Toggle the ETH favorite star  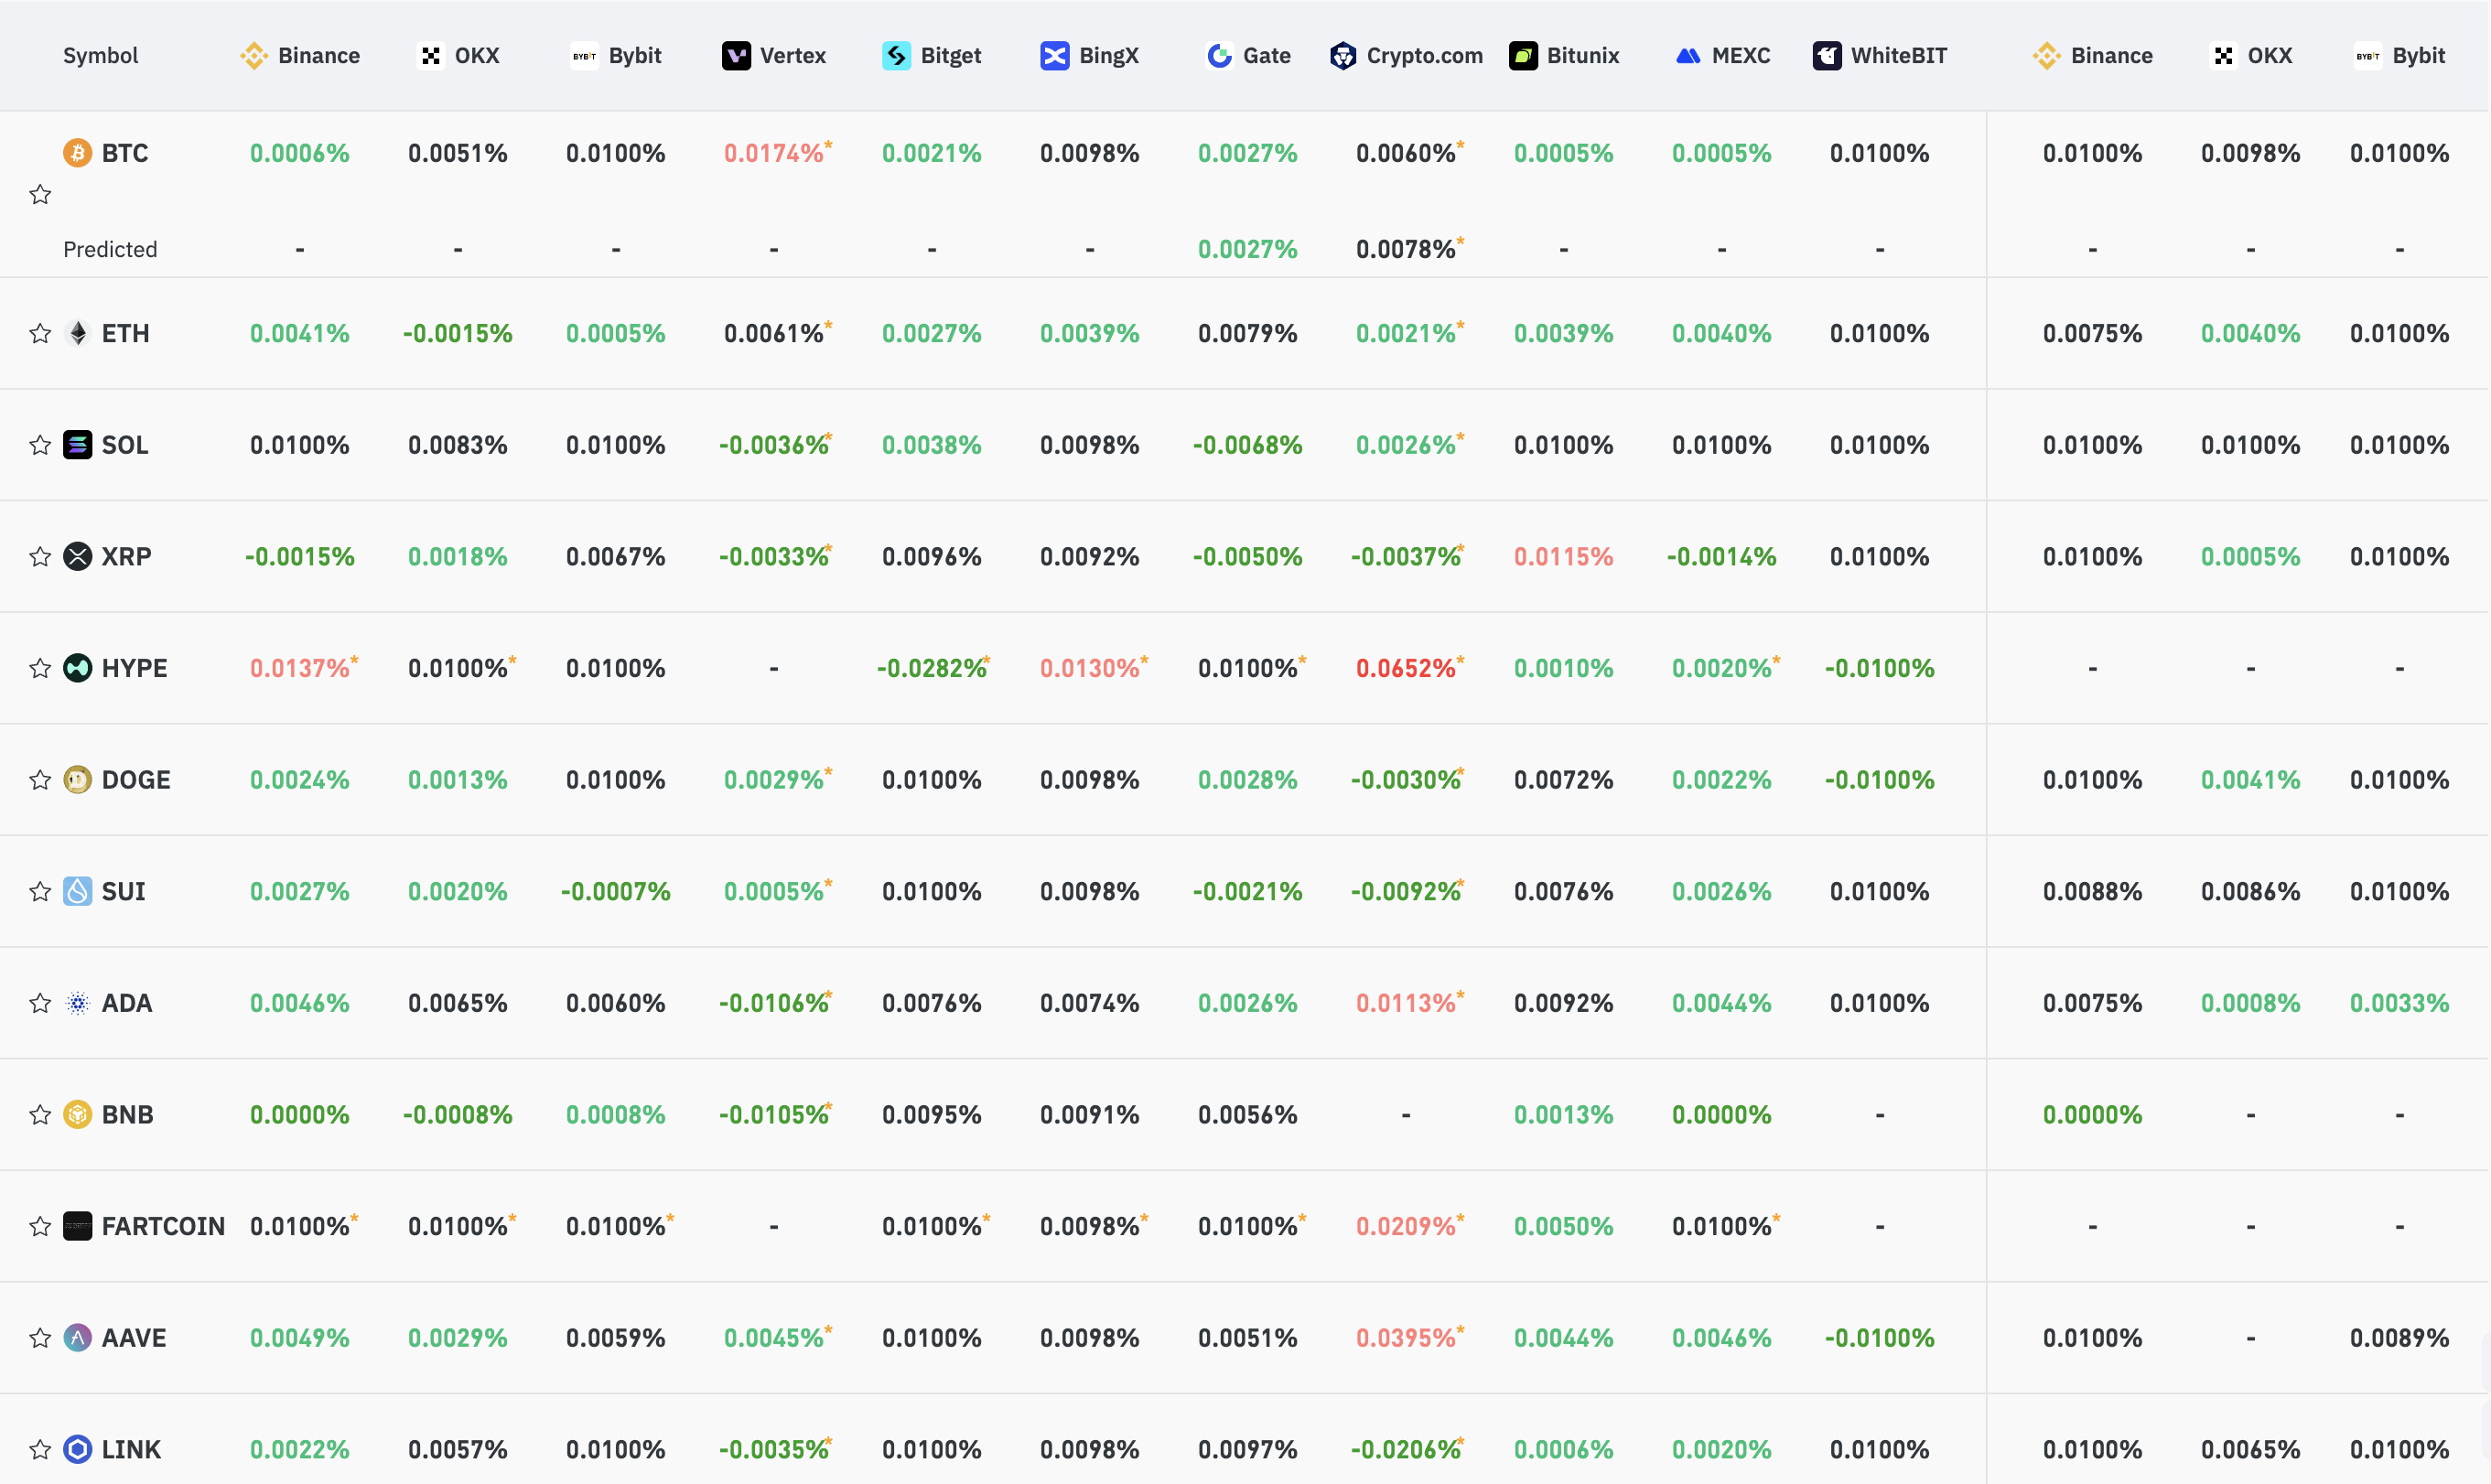pos(40,333)
